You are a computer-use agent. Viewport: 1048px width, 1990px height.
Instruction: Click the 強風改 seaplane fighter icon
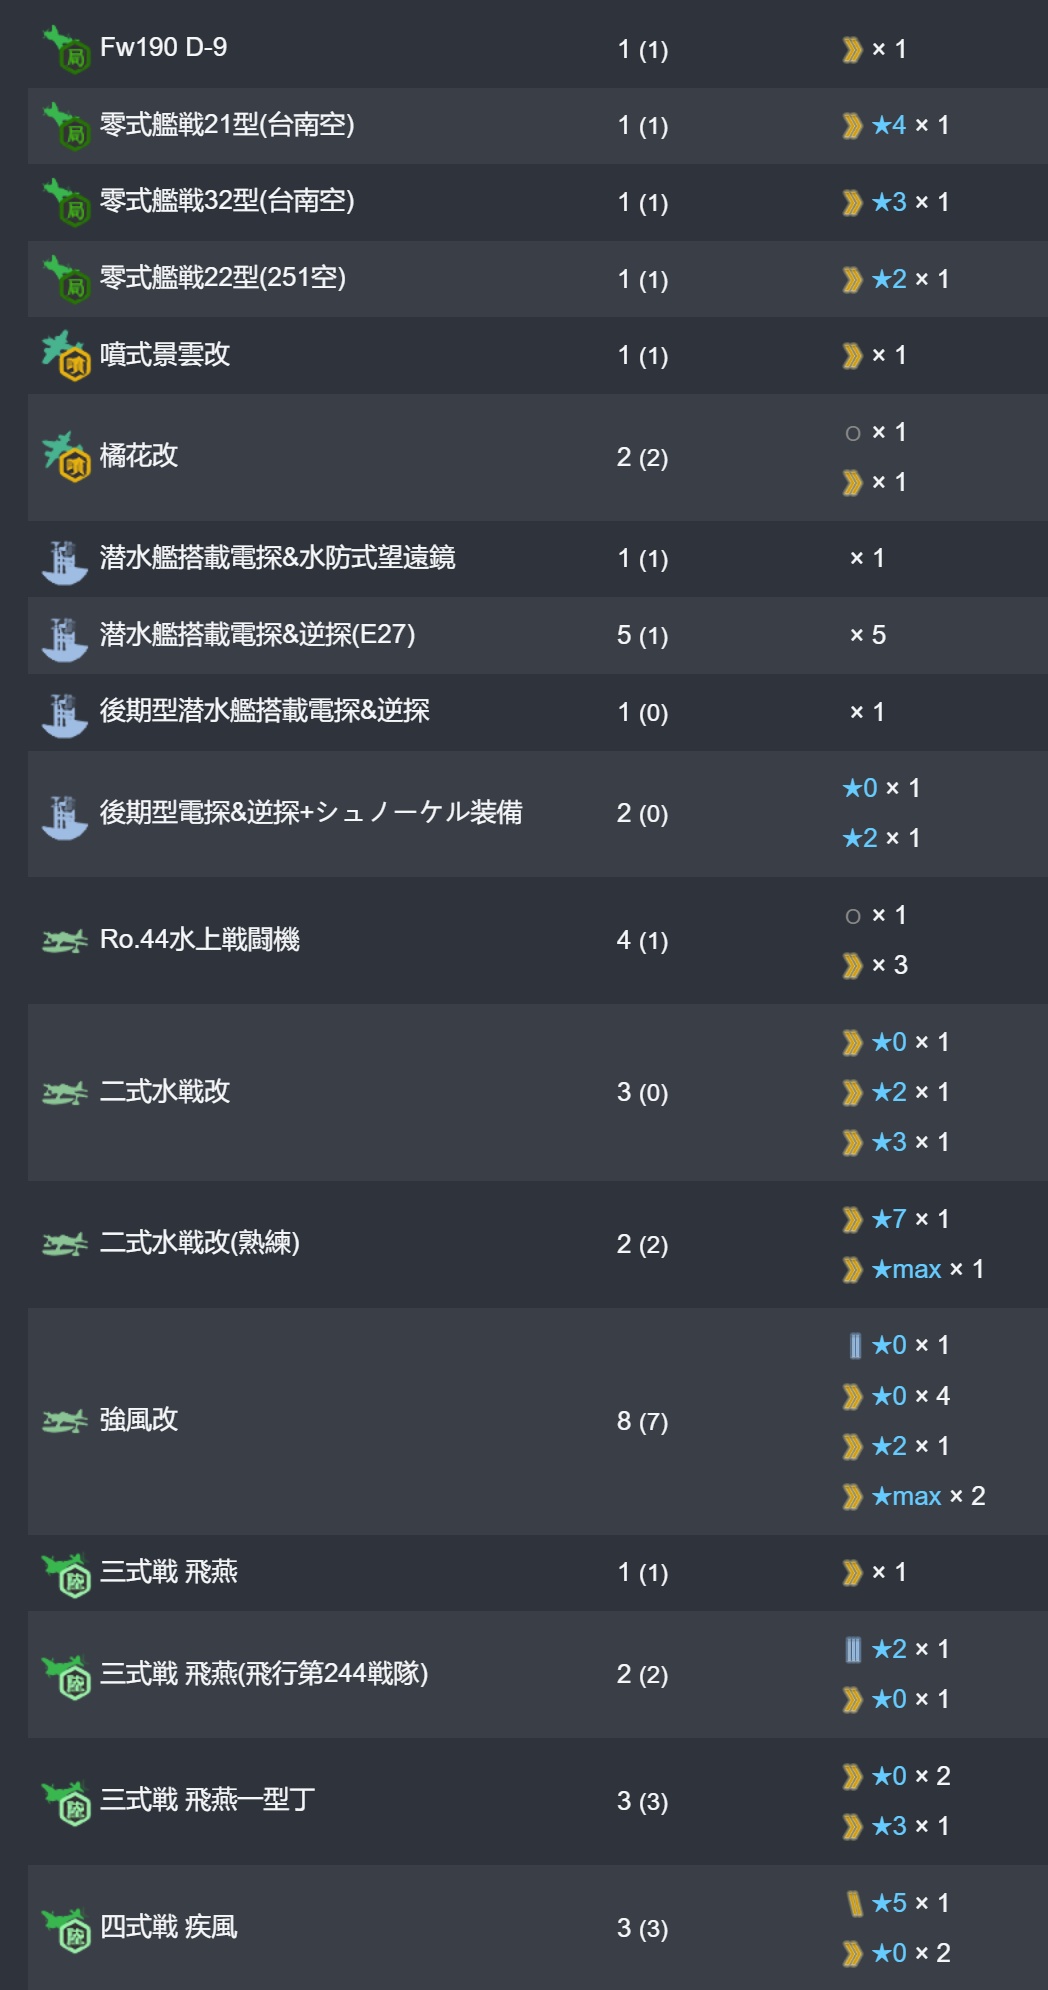coord(65,1421)
